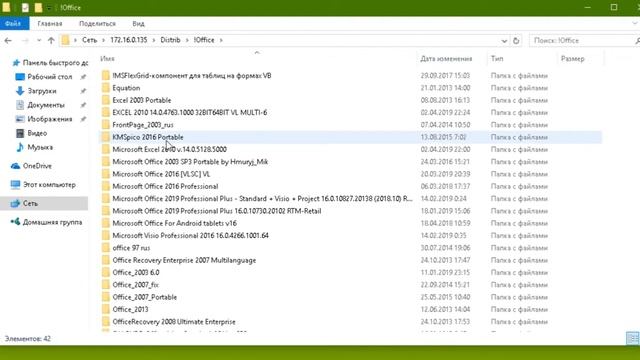
Task: Click folder icon of Excel 2003 Portable
Action: [106, 100]
